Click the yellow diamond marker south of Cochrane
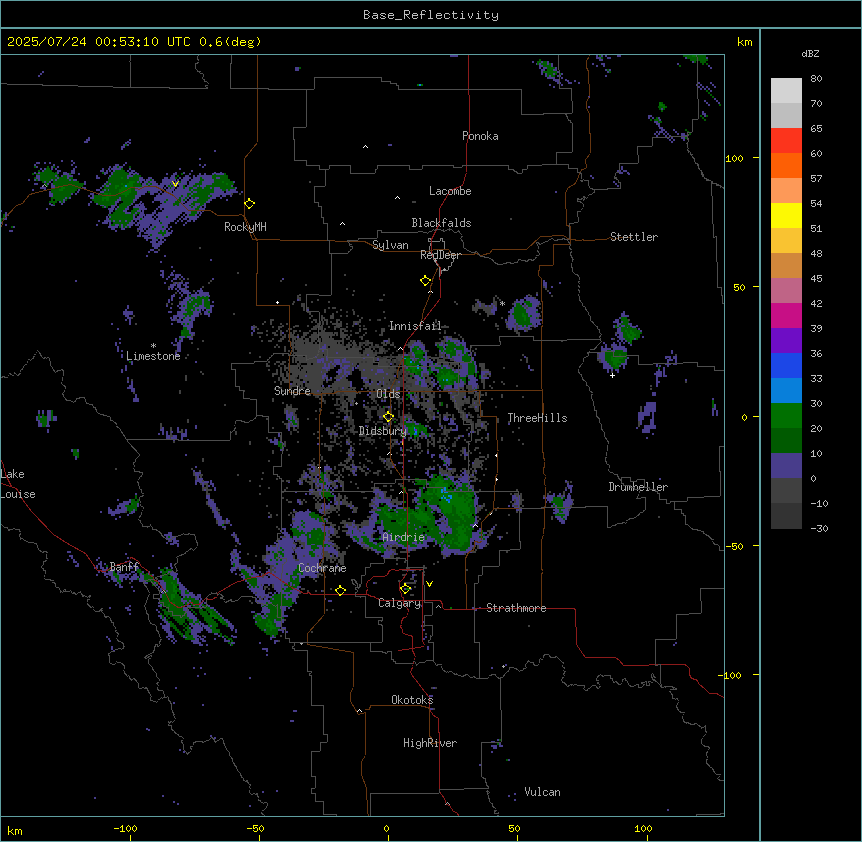 [x=340, y=590]
